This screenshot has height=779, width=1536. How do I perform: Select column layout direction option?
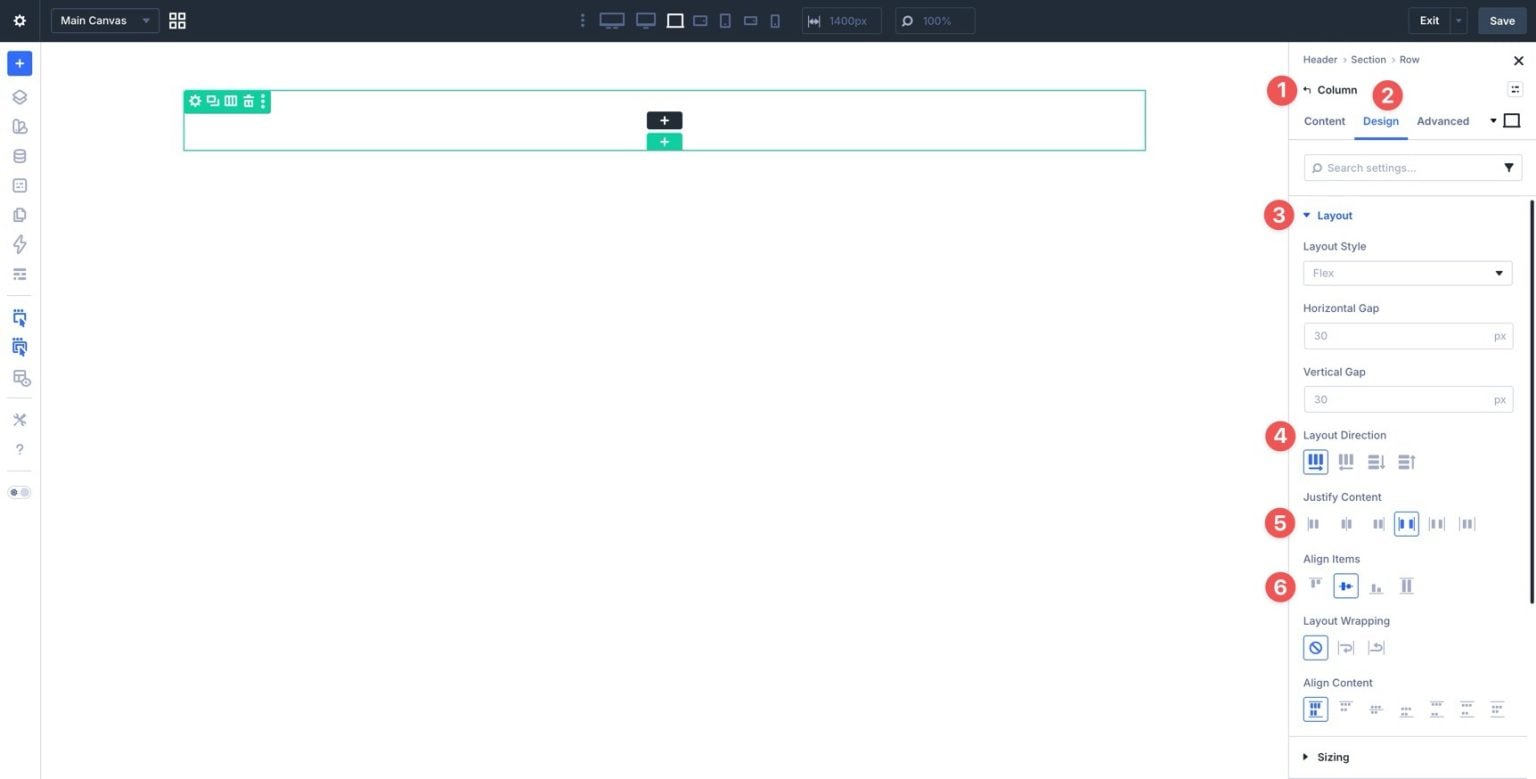click(1376, 462)
